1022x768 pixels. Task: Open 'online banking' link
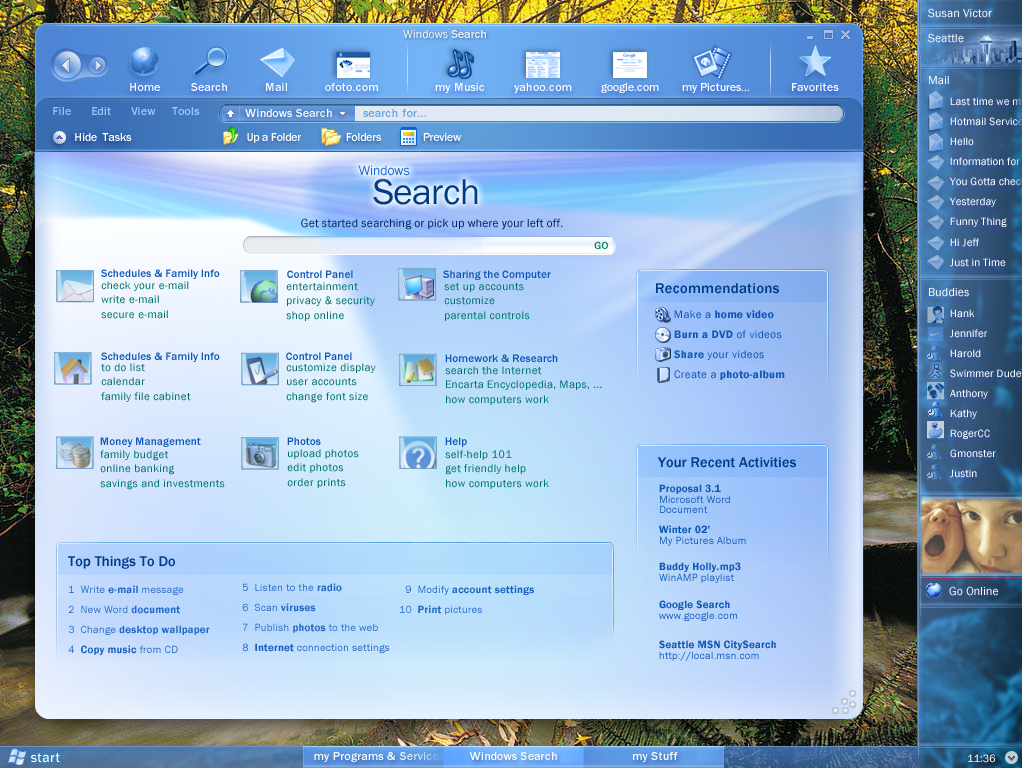point(137,469)
